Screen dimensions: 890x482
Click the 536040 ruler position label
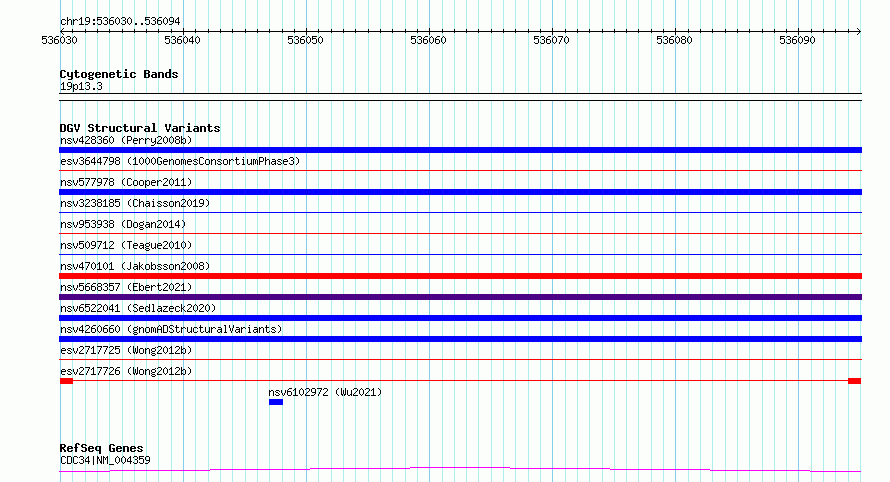pos(182,40)
